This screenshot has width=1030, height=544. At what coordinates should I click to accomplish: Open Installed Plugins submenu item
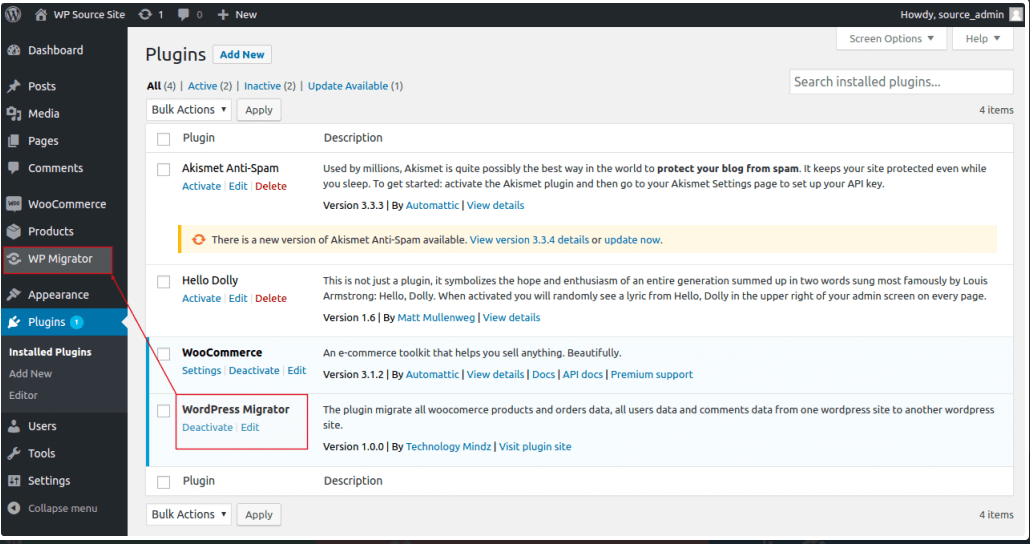click(x=50, y=352)
